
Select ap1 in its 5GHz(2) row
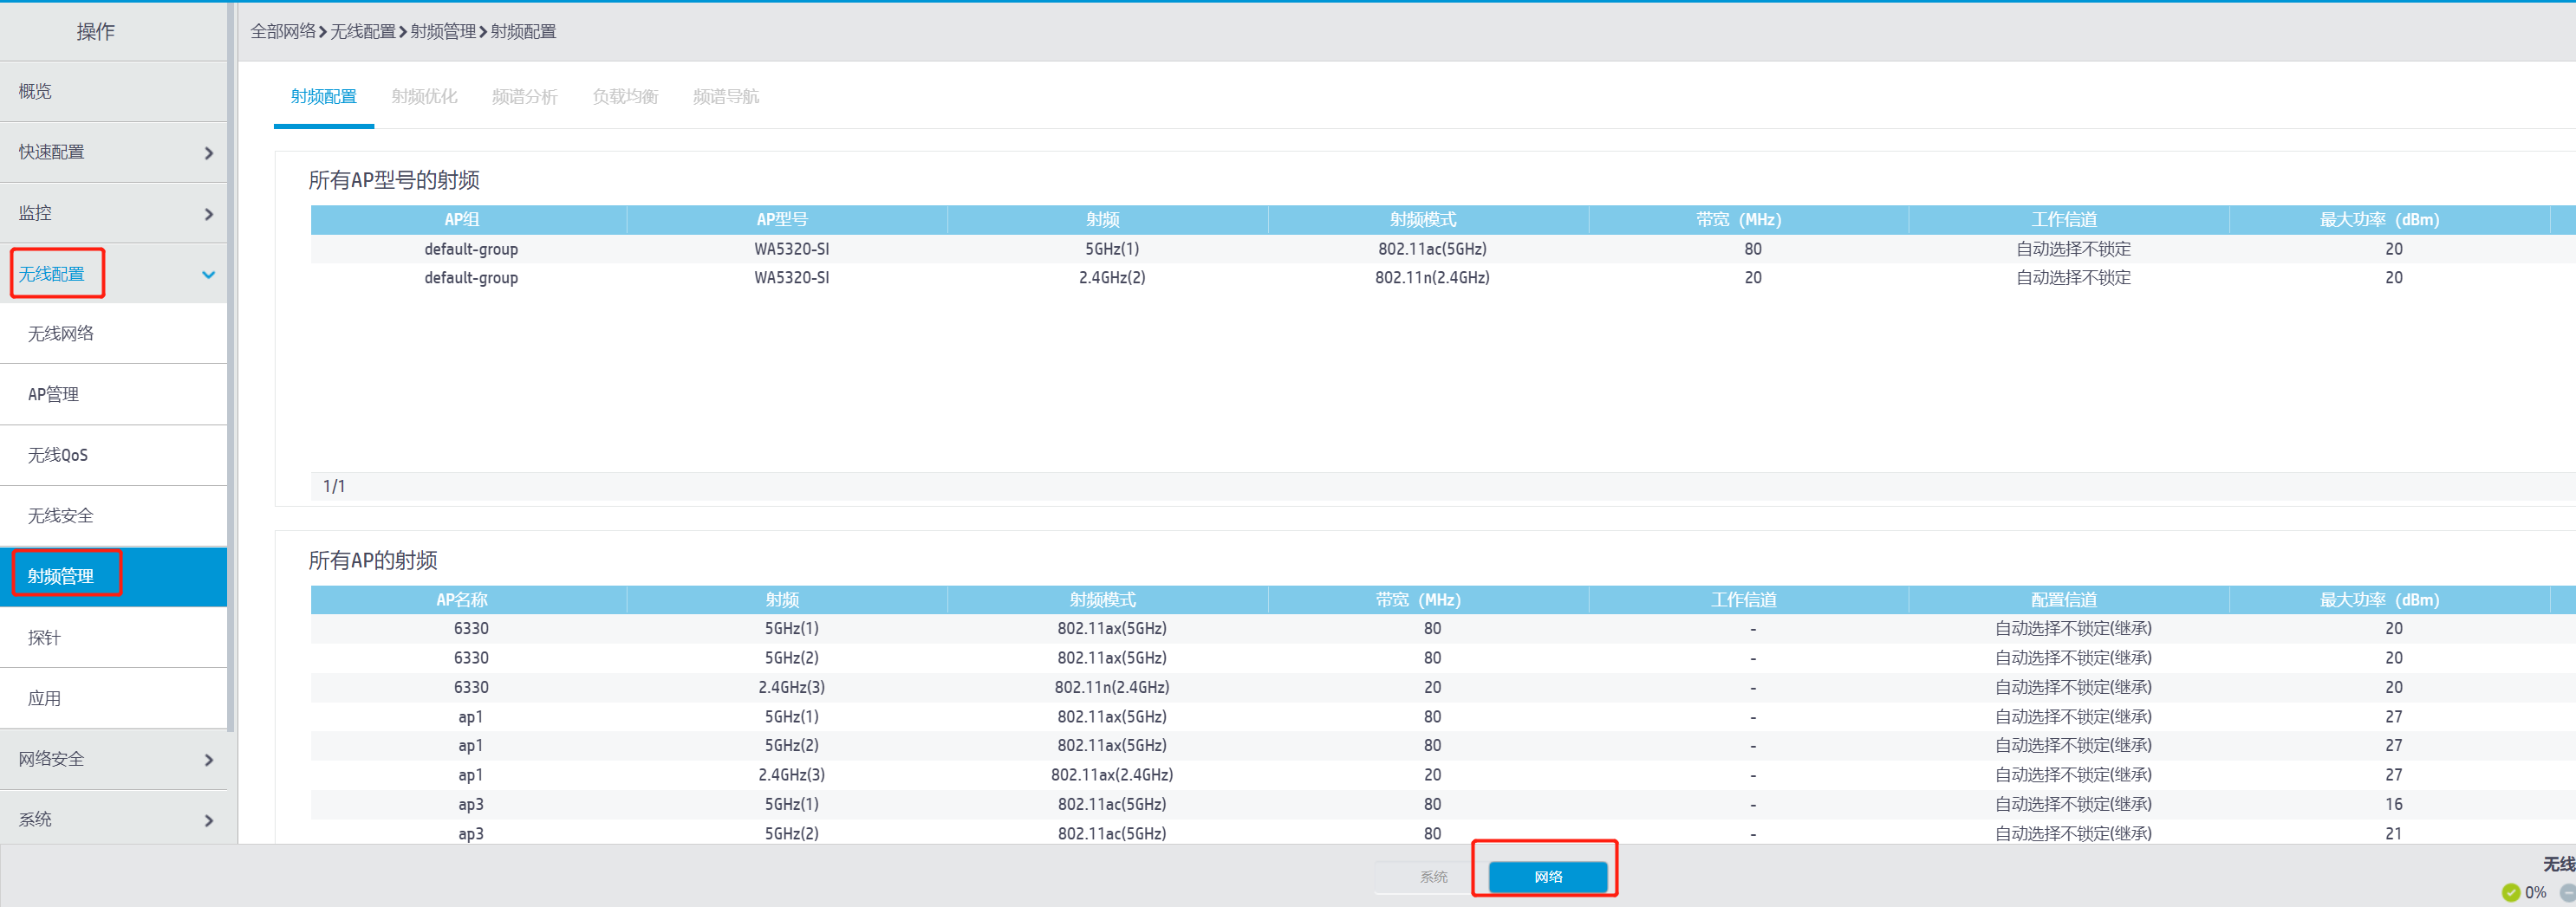[471, 746]
